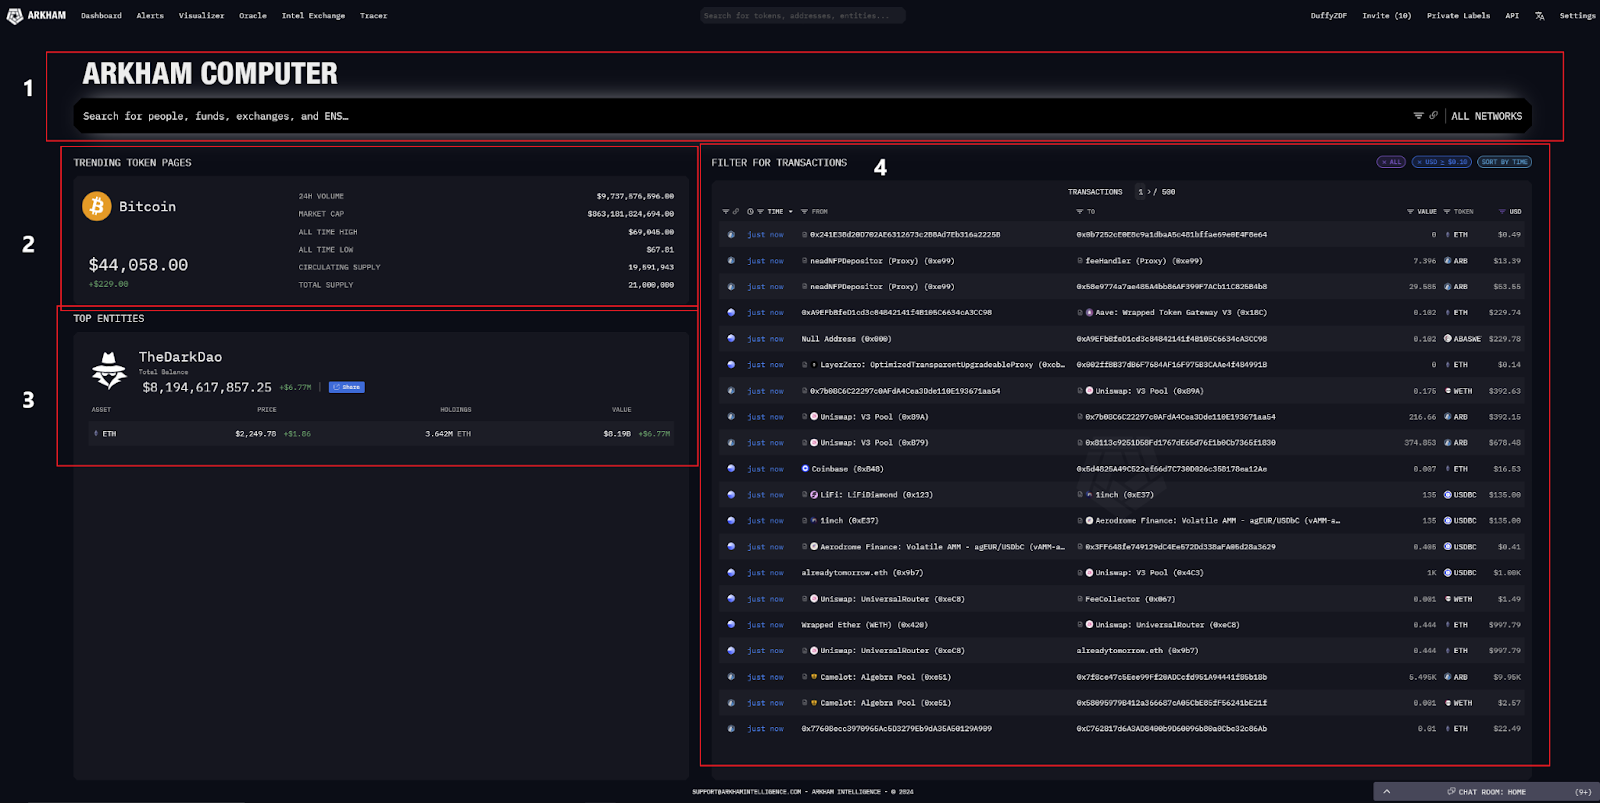Click the LayerZero OptimizedTransparentUpgradeableProxy sender
The height and width of the screenshot is (803, 1600).
942,365
